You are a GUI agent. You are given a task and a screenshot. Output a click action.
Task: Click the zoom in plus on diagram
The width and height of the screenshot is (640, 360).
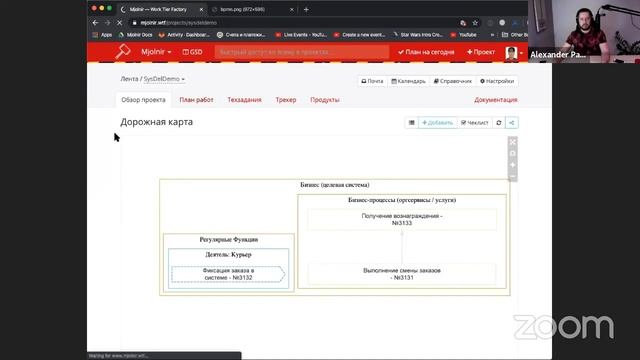click(x=513, y=165)
